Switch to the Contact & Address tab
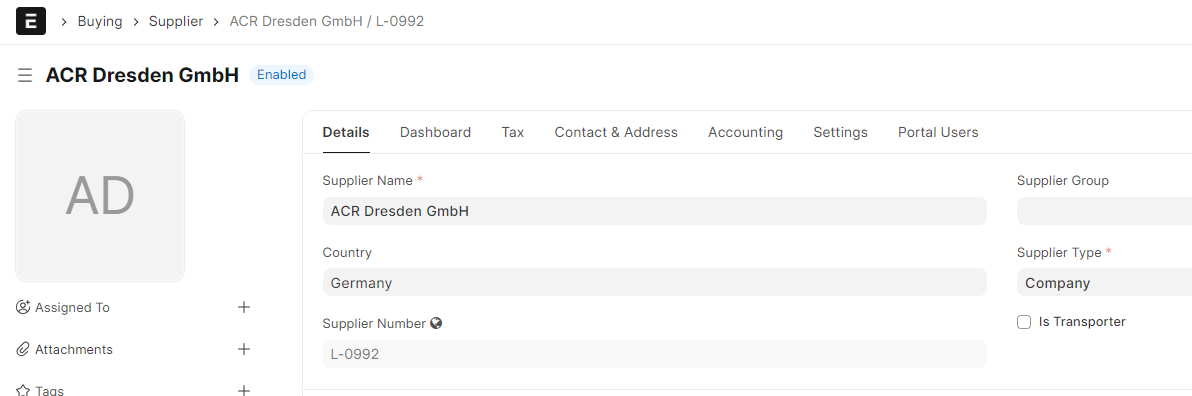 click(x=616, y=132)
